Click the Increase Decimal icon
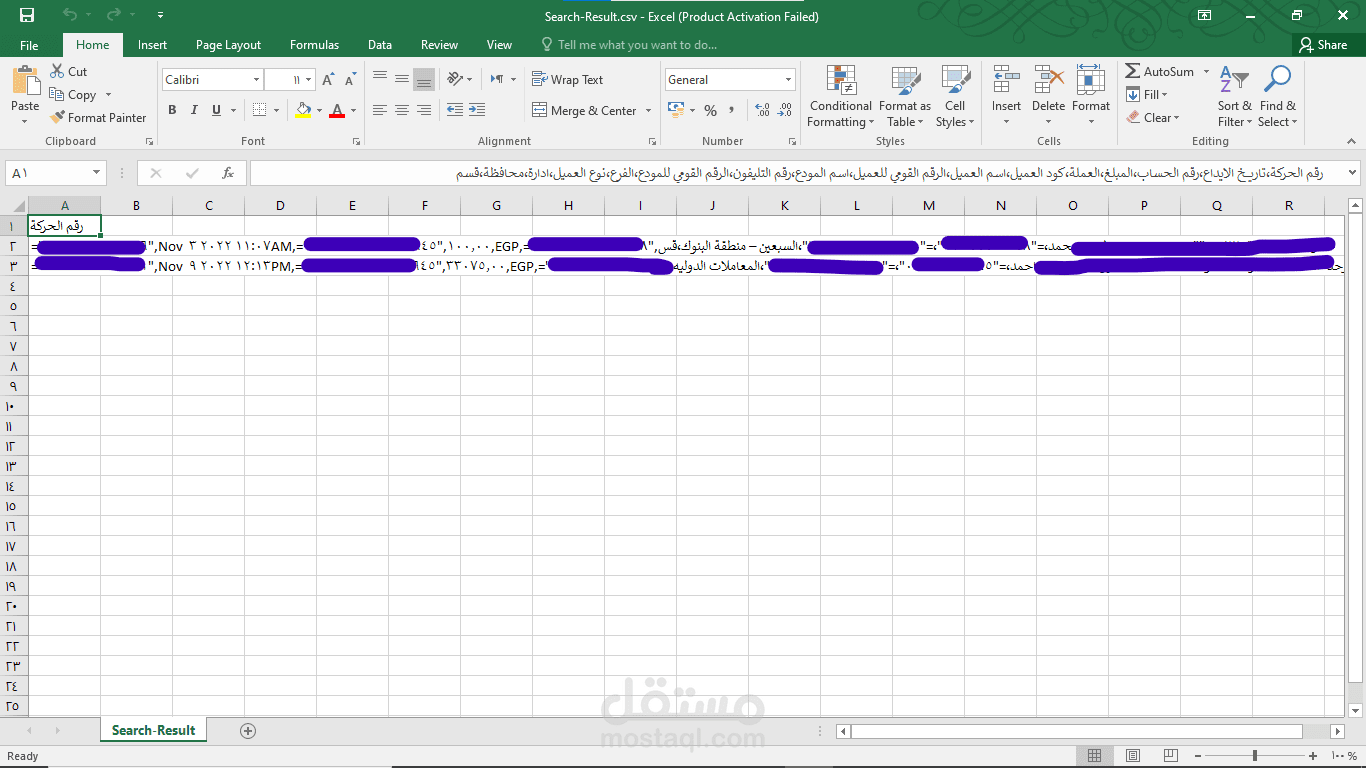The height and width of the screenshot is (768, 1366). [763, 110]
